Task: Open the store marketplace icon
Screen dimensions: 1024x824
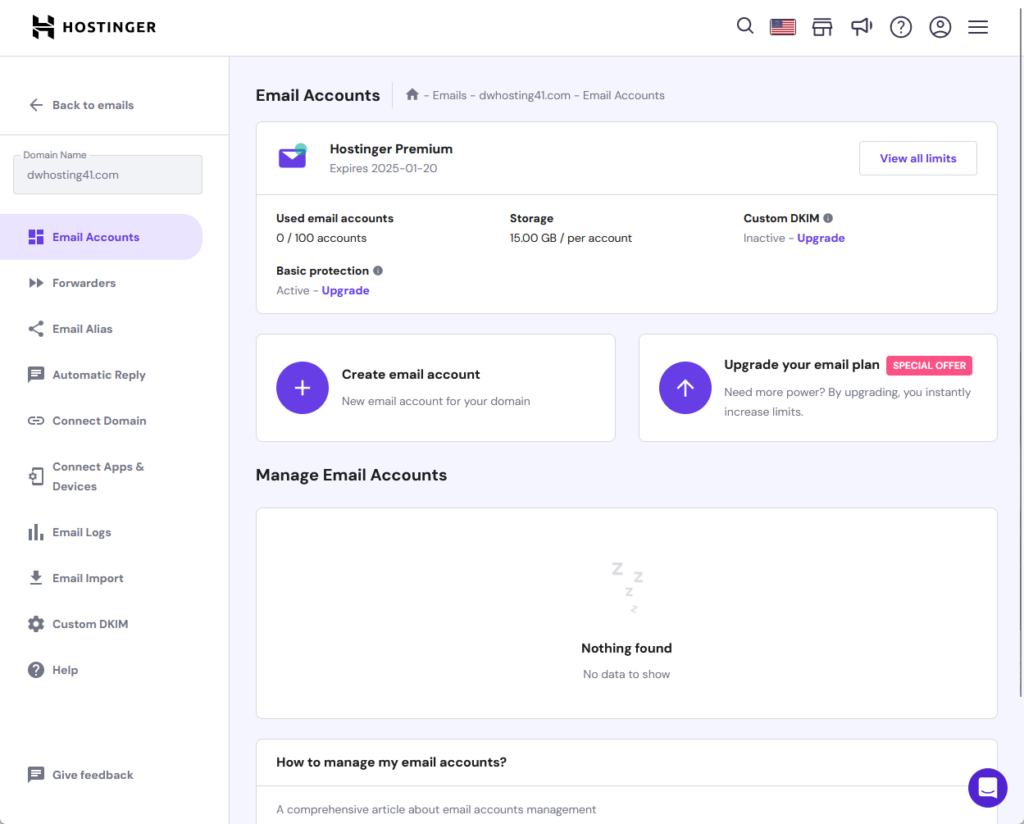Action: pyautogui.click(x=822, y=27)
